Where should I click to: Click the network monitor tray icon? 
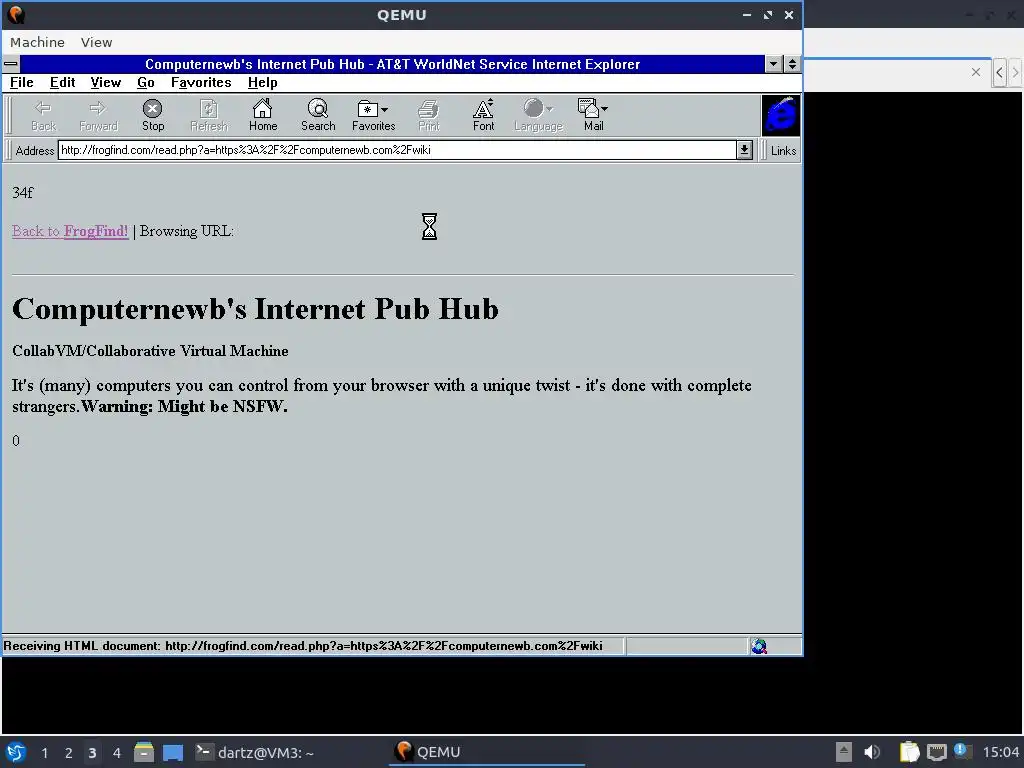tap(936, 752)
